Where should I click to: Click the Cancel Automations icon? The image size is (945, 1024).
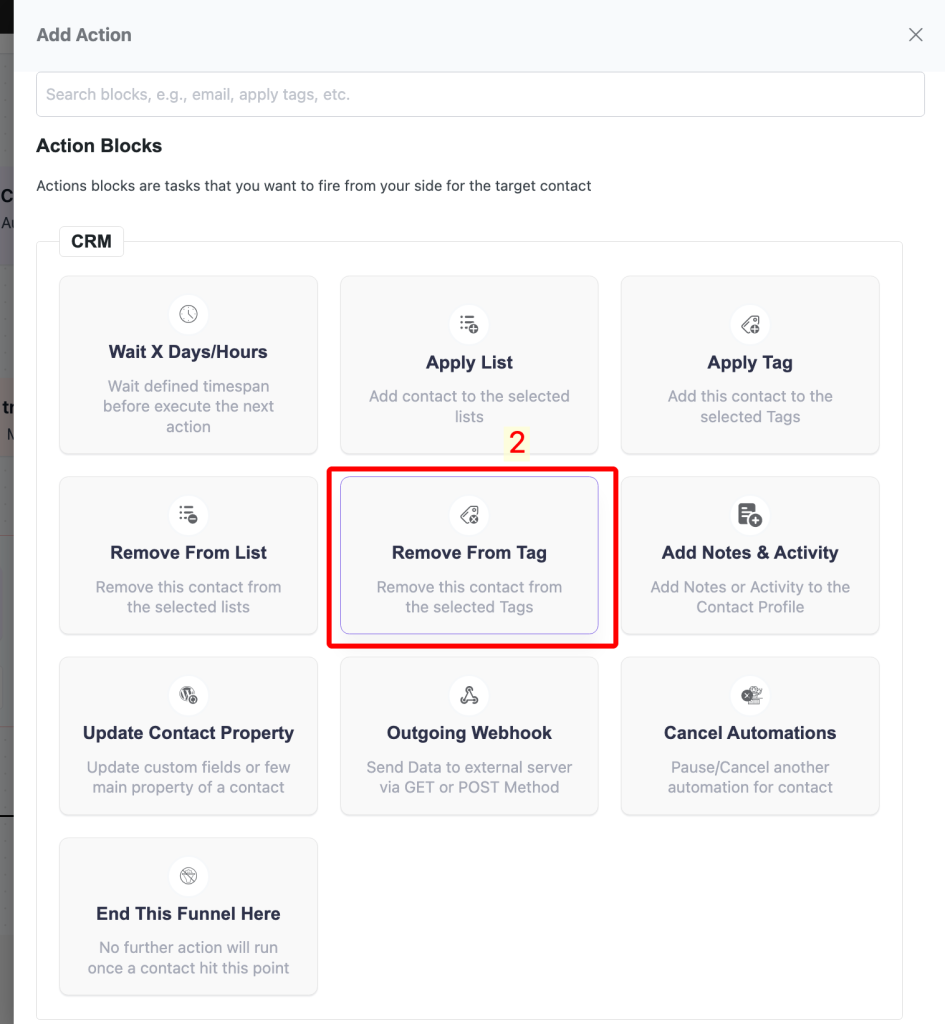click(750, 695)
